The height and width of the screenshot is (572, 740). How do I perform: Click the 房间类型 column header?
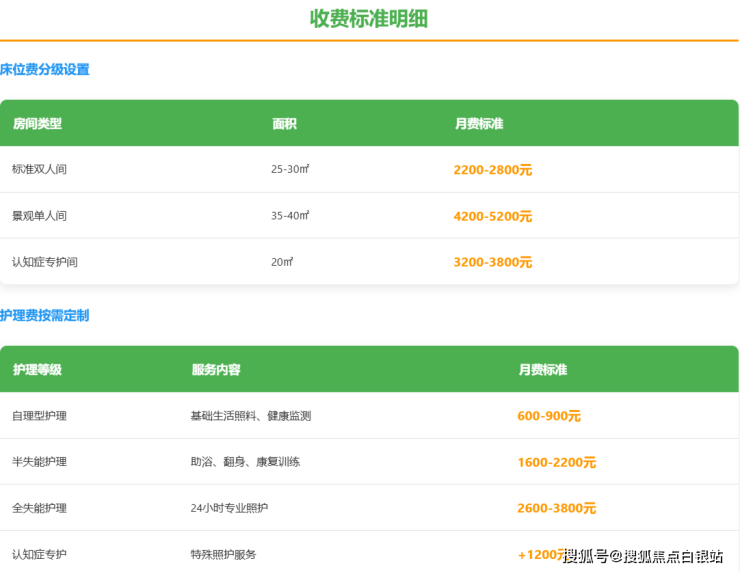(37, 124)
